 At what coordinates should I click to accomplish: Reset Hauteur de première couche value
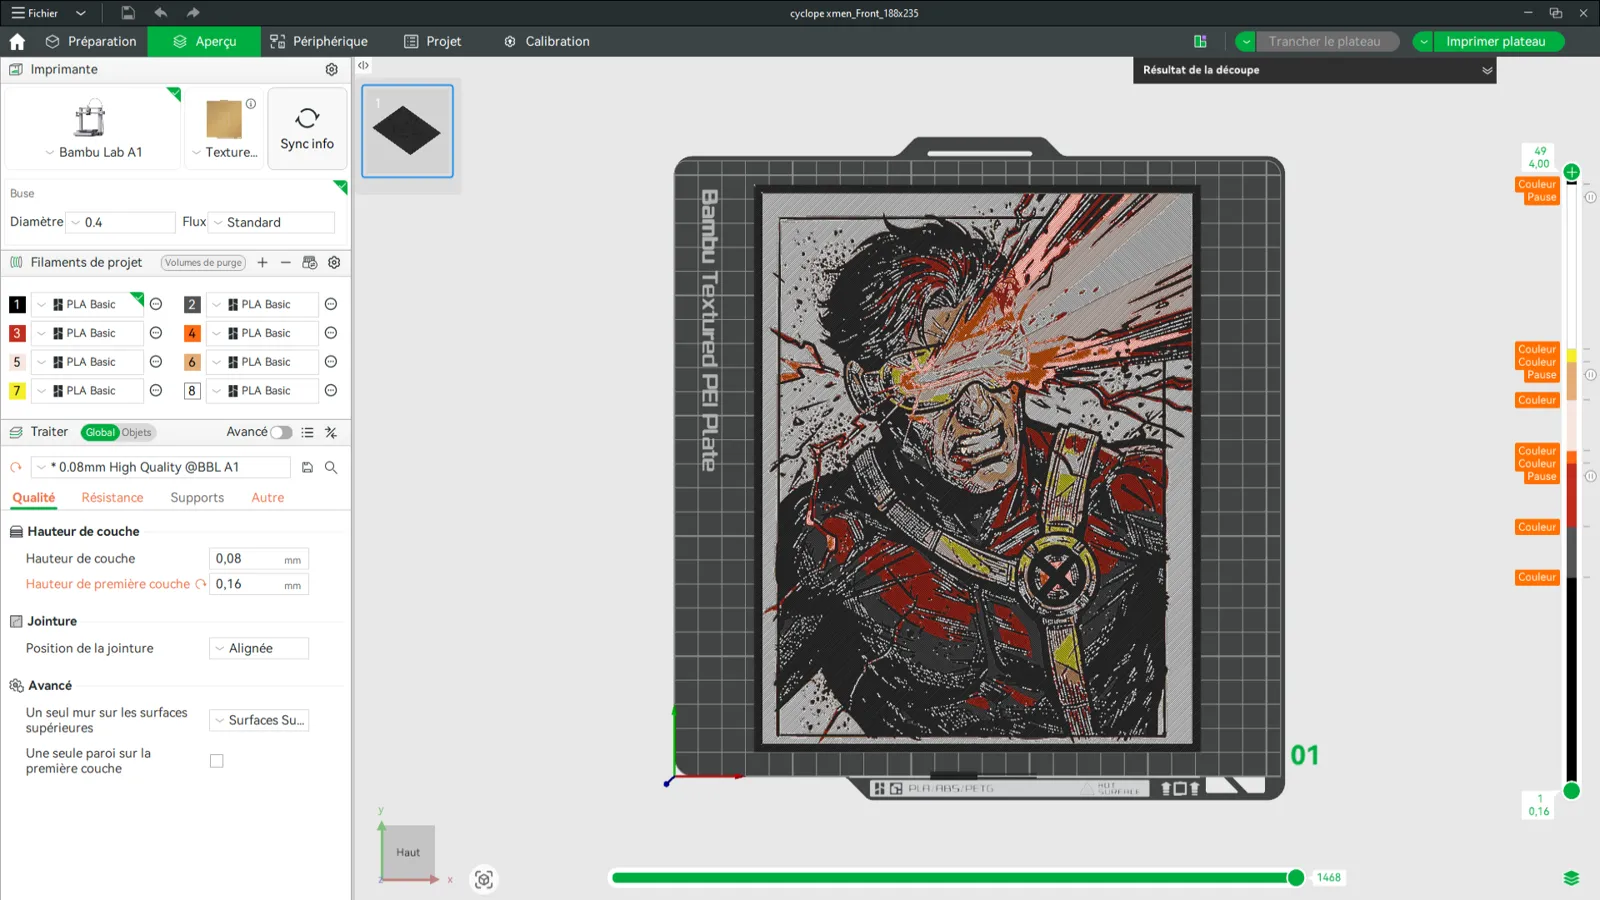(x=201, y=584)
